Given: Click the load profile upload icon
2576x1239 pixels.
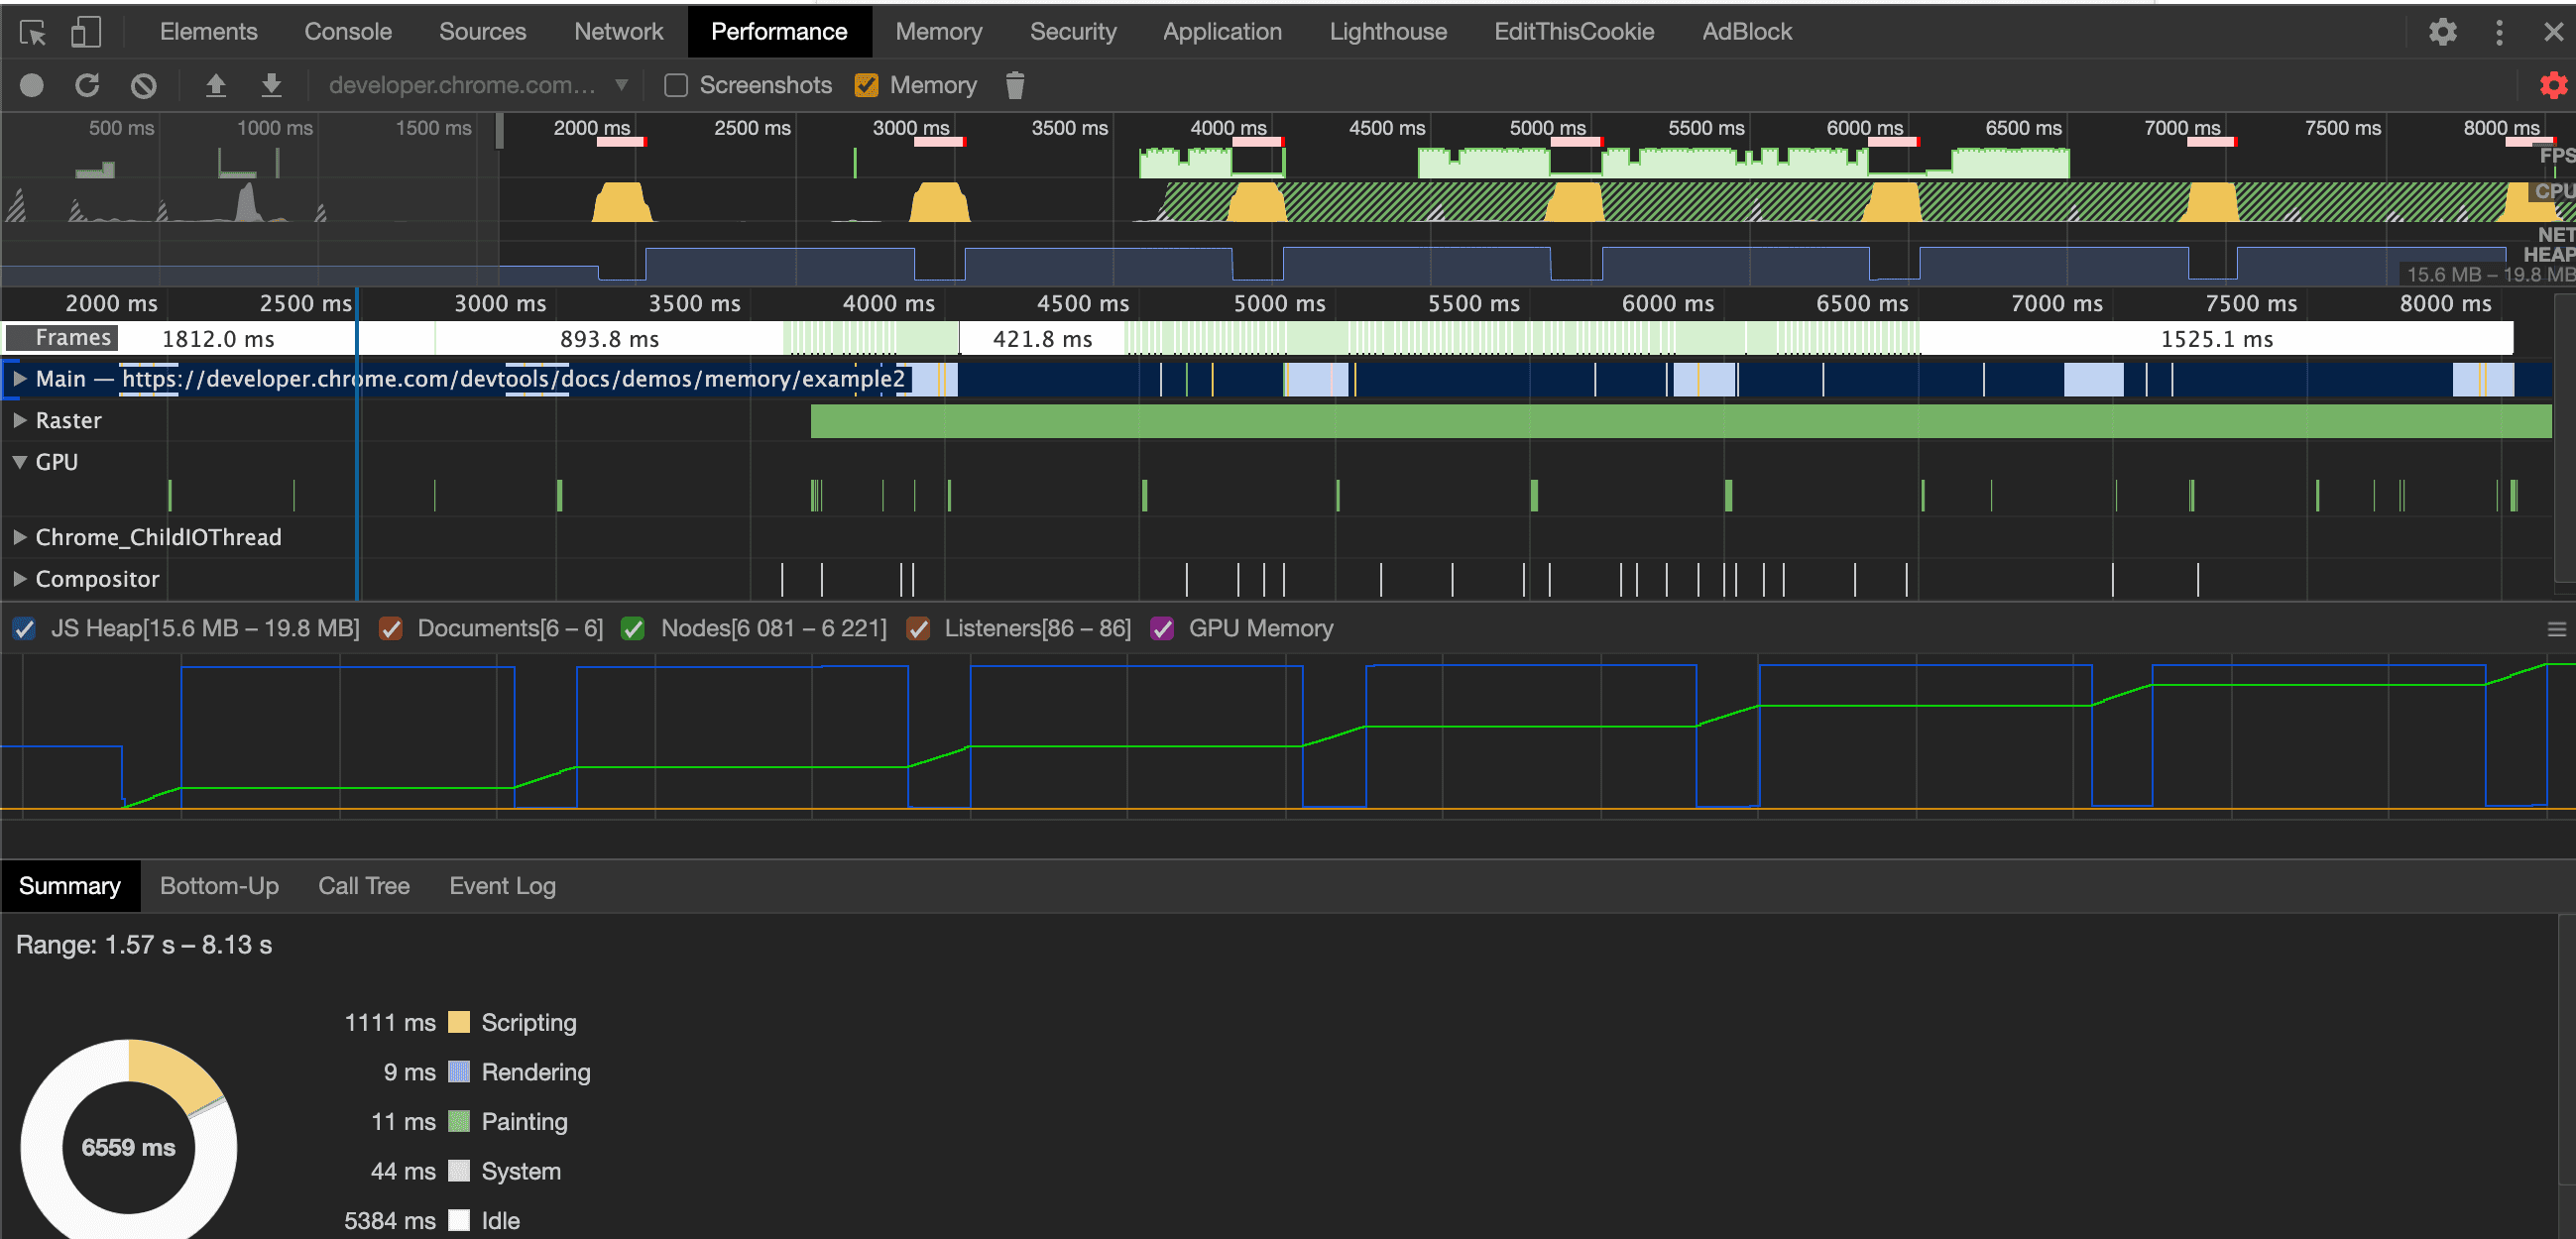Looking at the screenshot, I should [215, 86].
